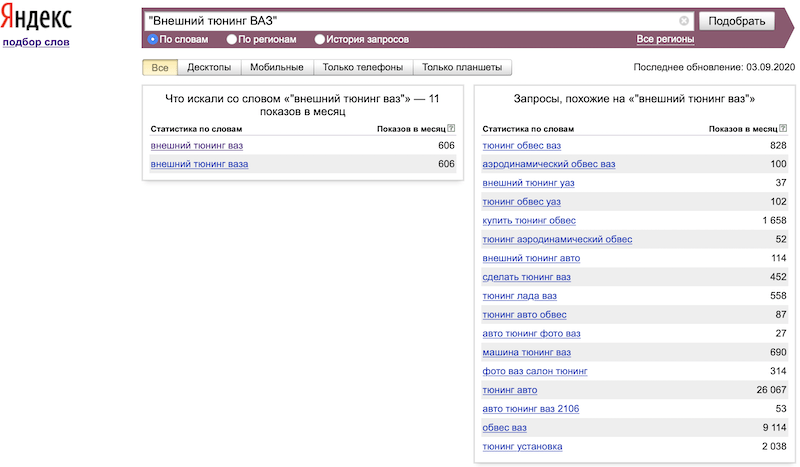Open the 'тюнинг обвес уаз' link
The image size is (800, 467).
(522, 202)
